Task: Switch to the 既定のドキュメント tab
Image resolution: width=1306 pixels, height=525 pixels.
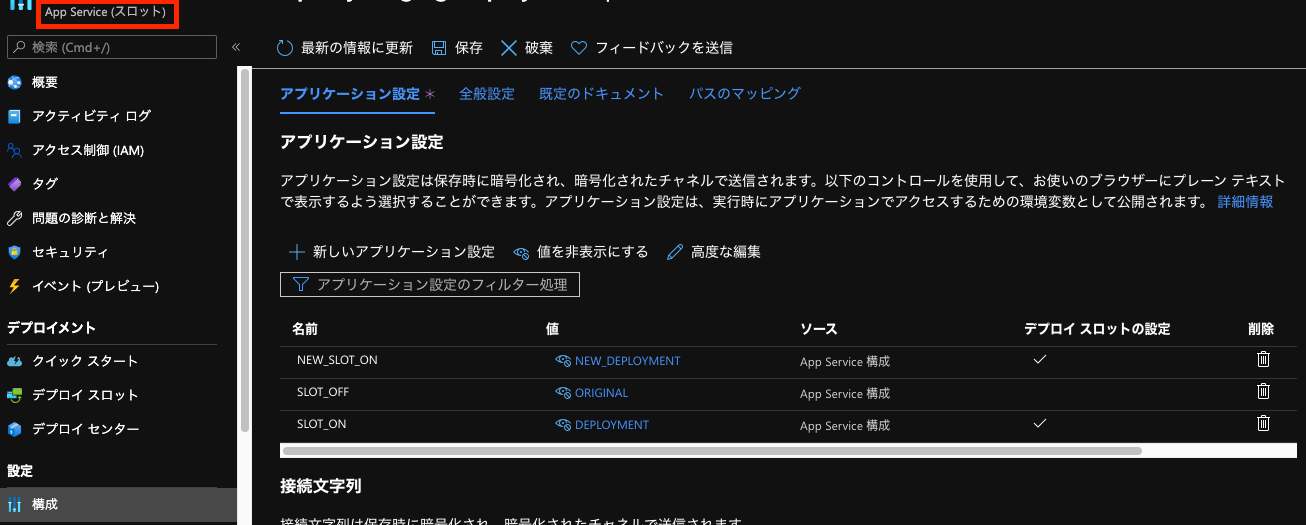Action: tap(601, 93)
